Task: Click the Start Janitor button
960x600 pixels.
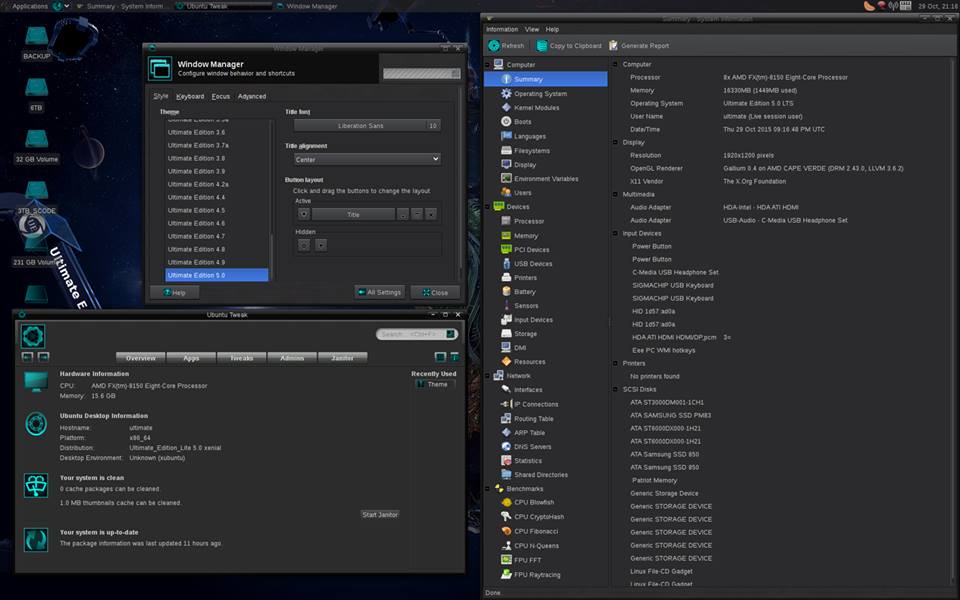Action: tap(380, 515)
